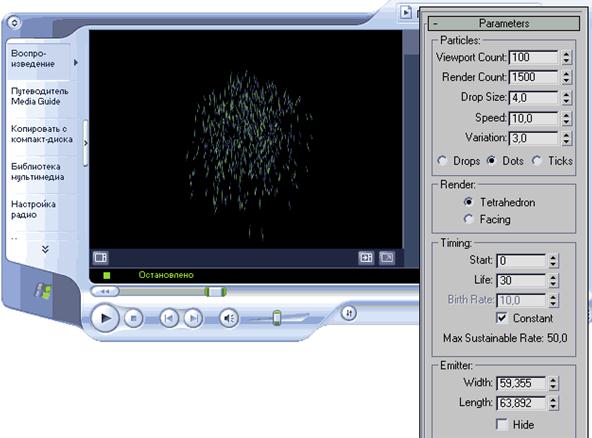Select Facing render option

468,219
